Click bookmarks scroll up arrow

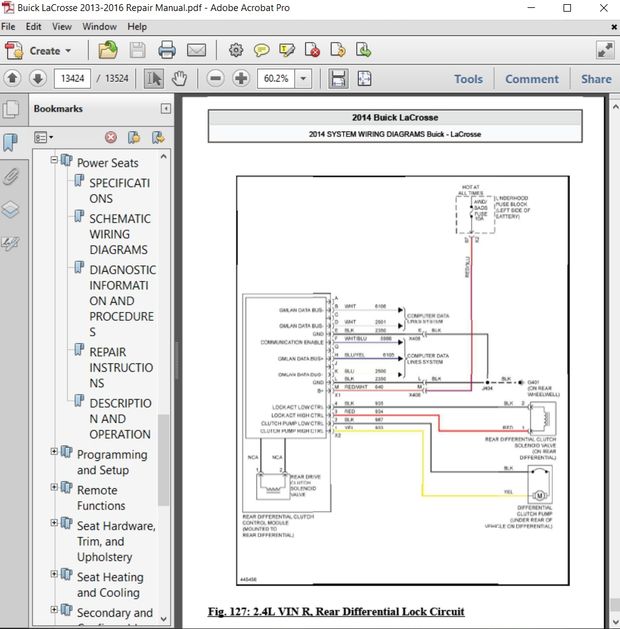(164, 157)
